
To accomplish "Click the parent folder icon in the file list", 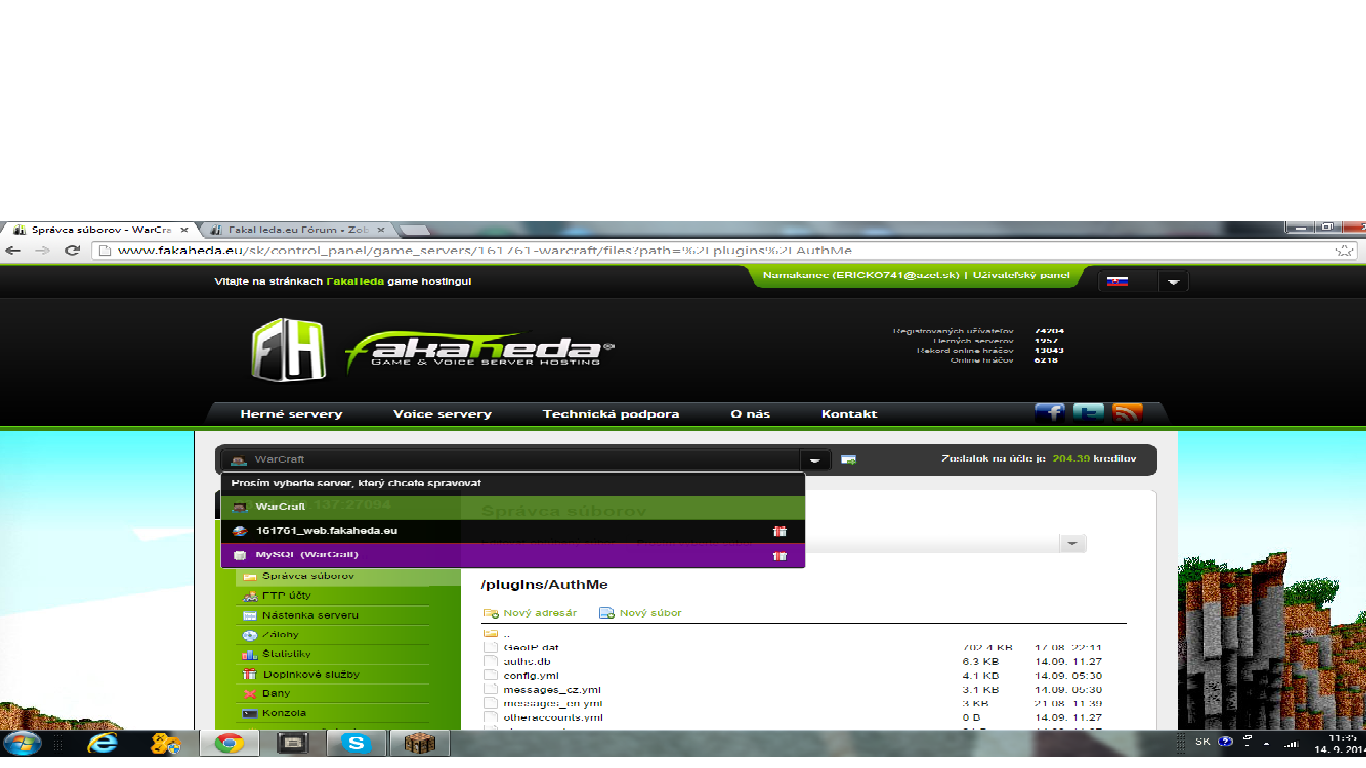I will 491,633.
